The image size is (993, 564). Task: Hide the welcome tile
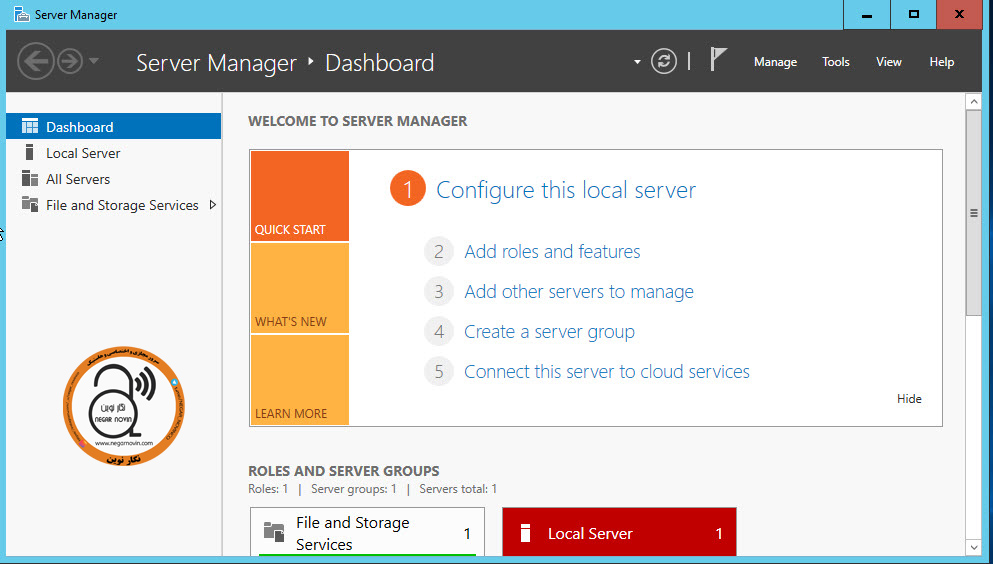coord(909,399)
